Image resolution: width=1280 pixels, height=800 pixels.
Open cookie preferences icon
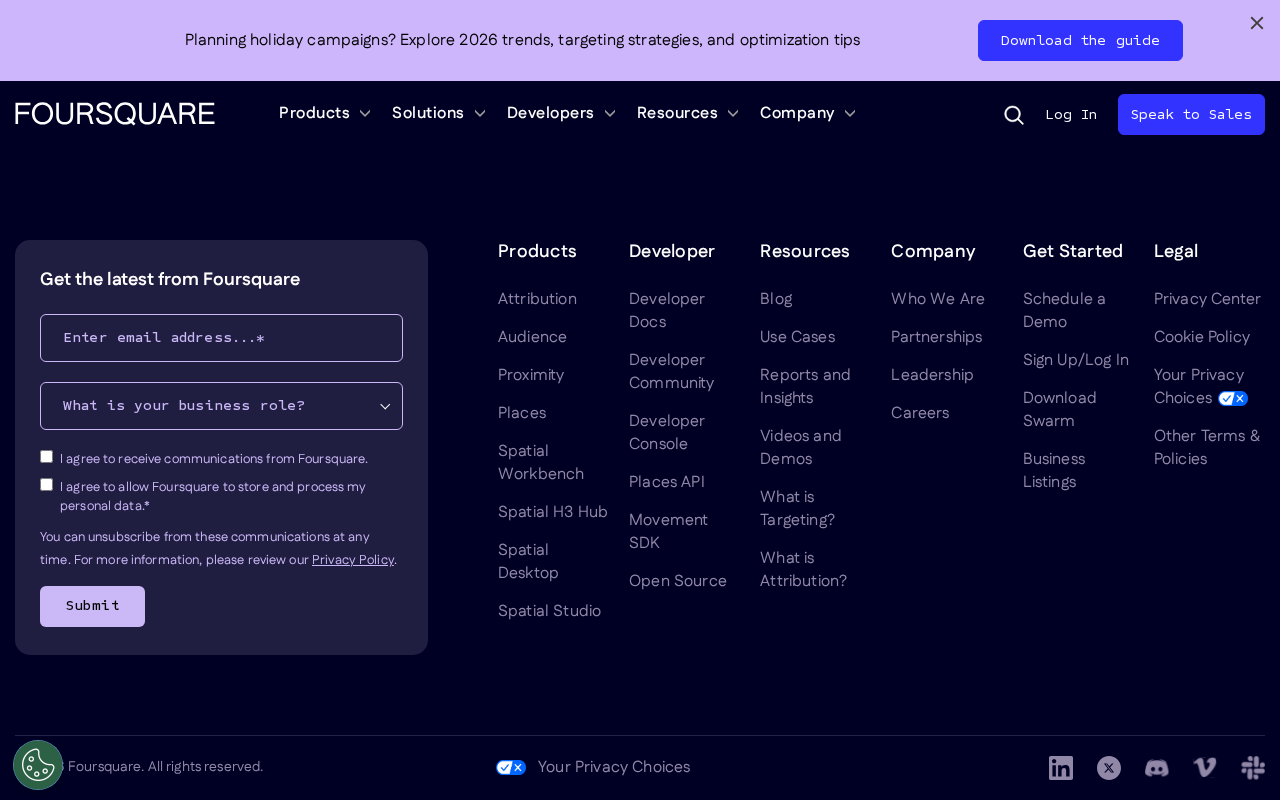(38, 765)
